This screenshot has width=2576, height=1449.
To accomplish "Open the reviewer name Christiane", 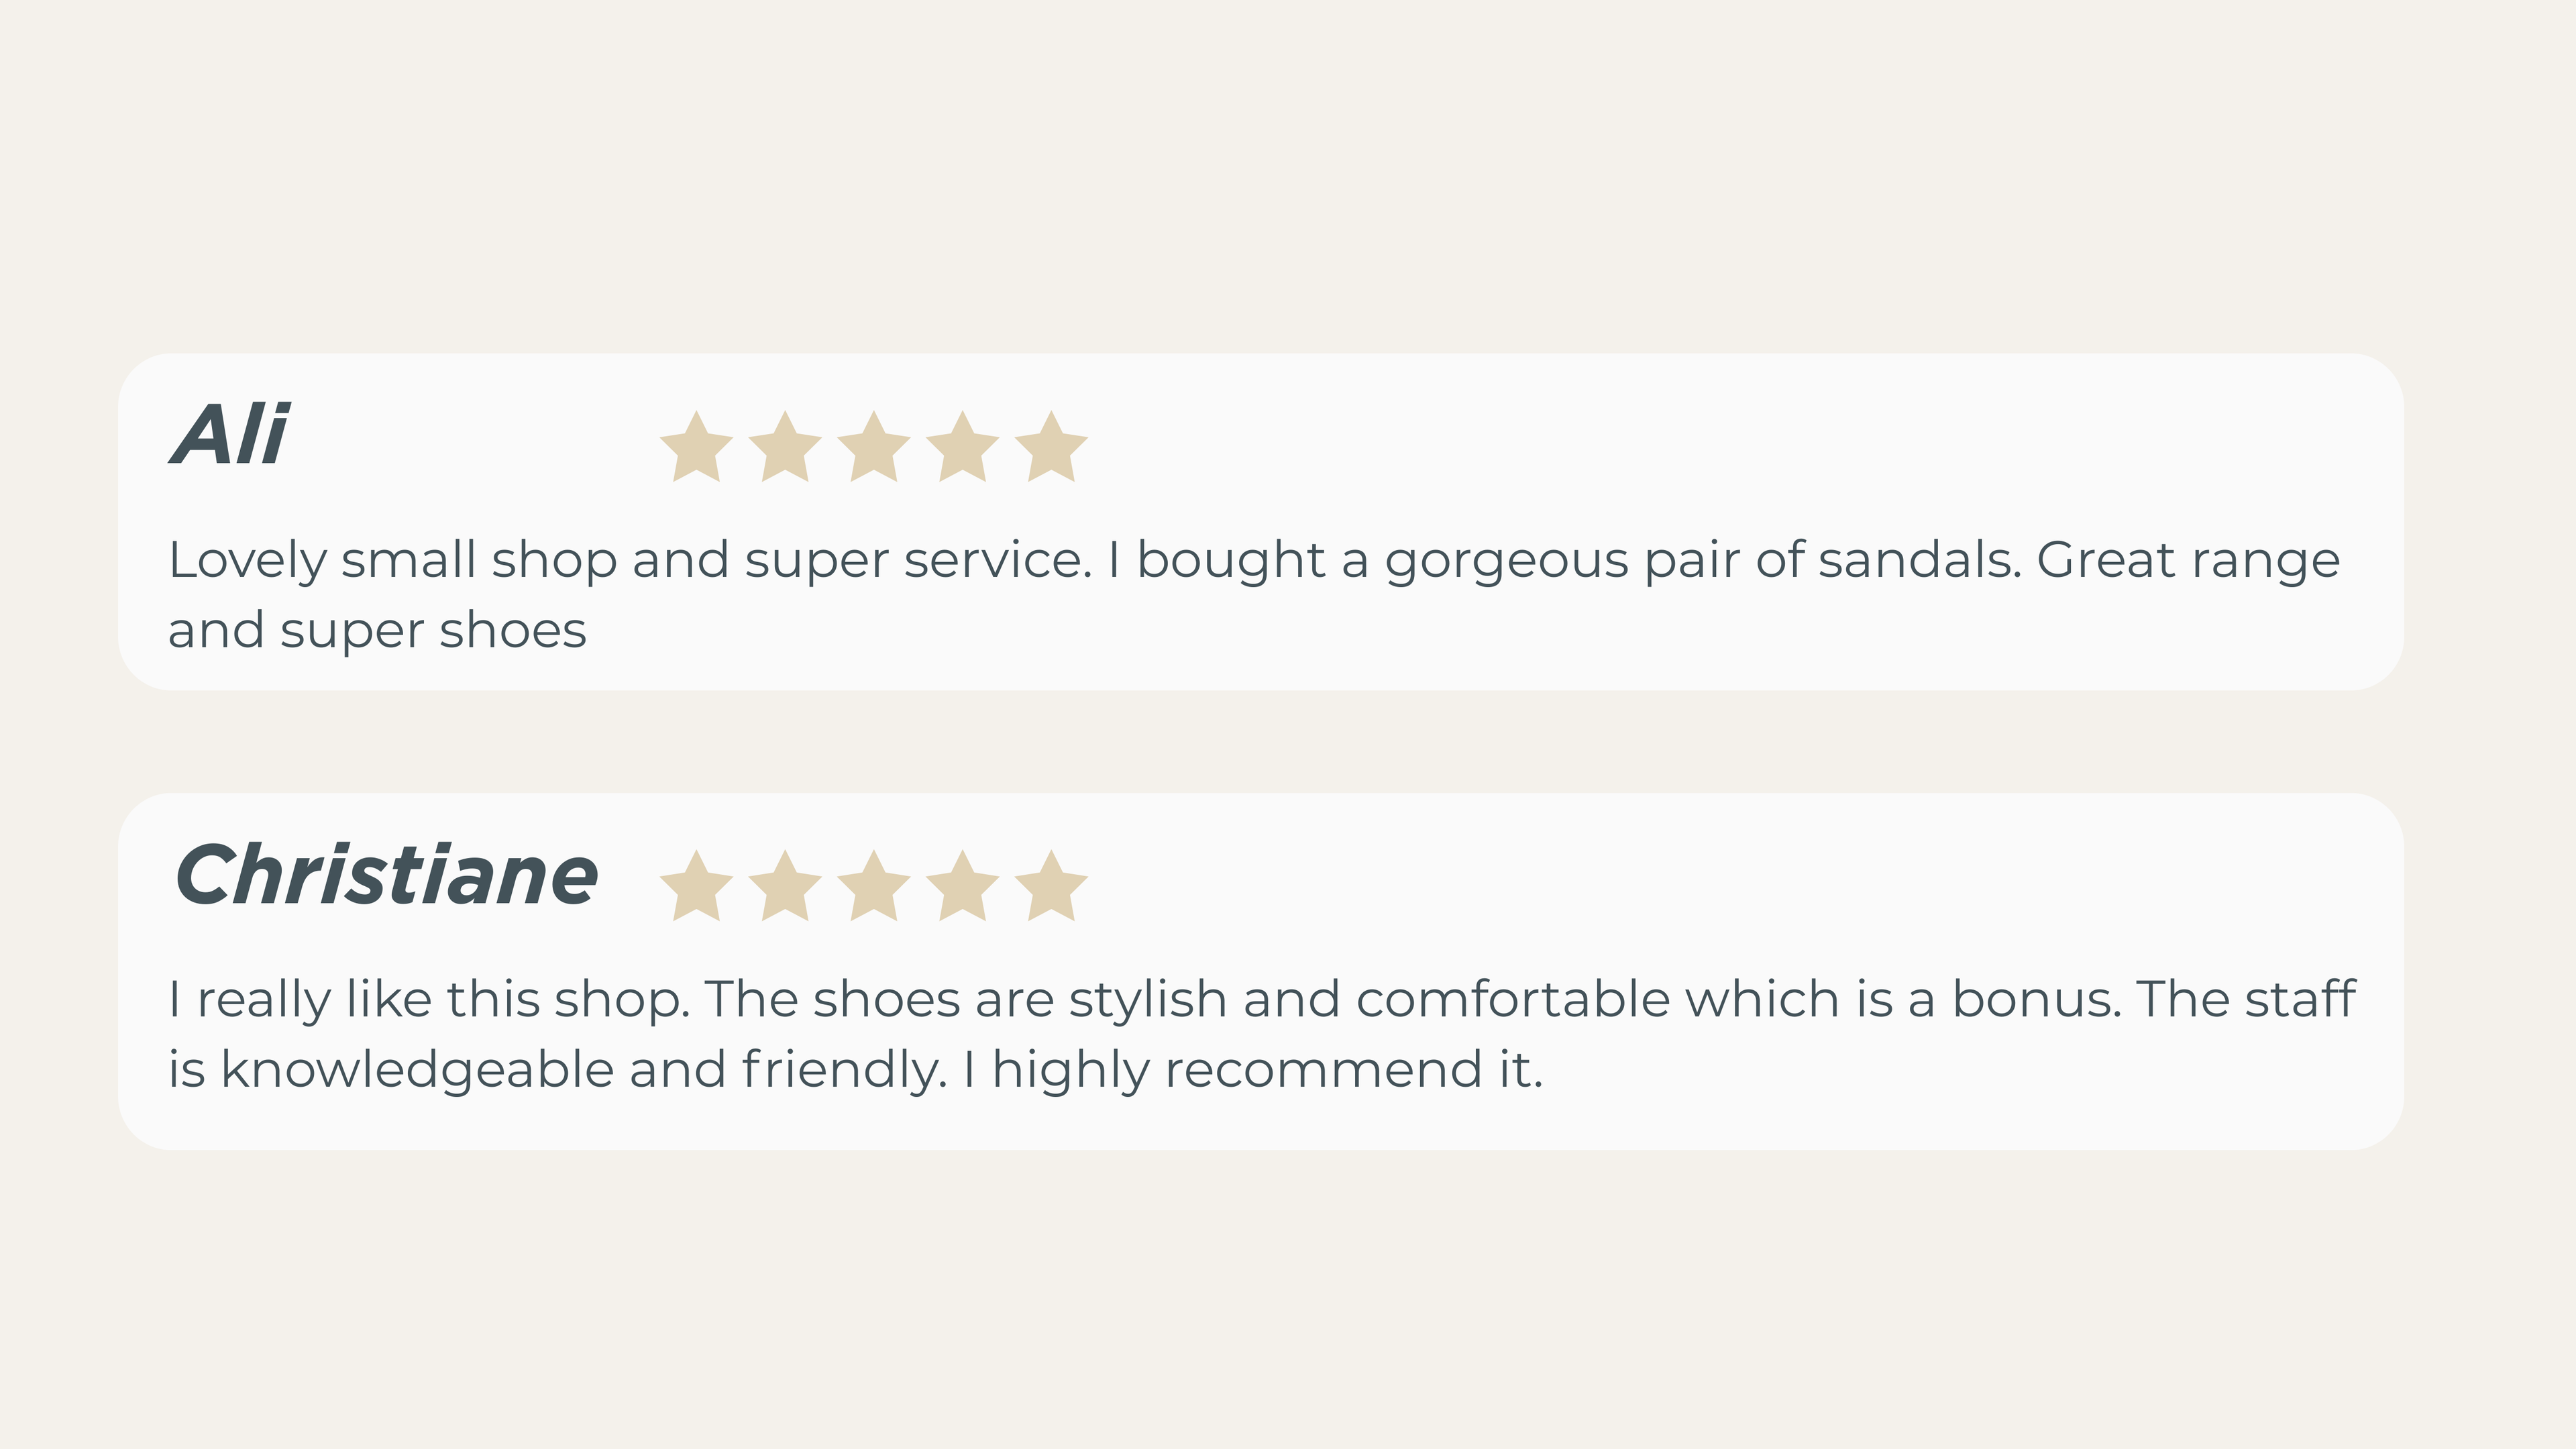I will pos(387,875).
